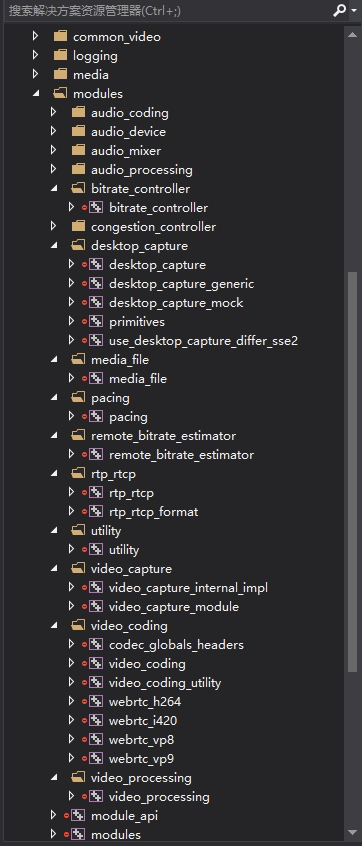Click the webrtc_h264 project icon

pos(95,701)
